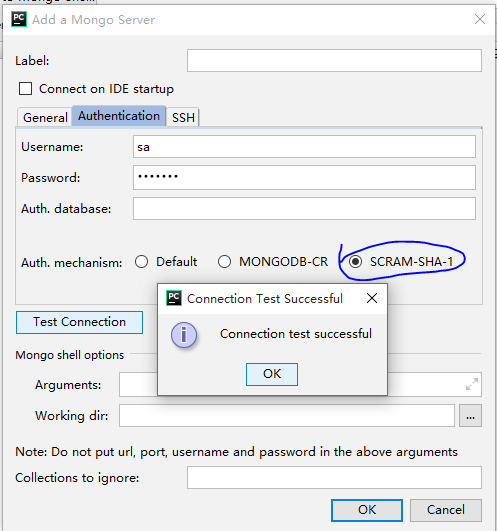Click the 'Mongo shell options' section label
Screen dimensions: 497x531
pos(69,355)
